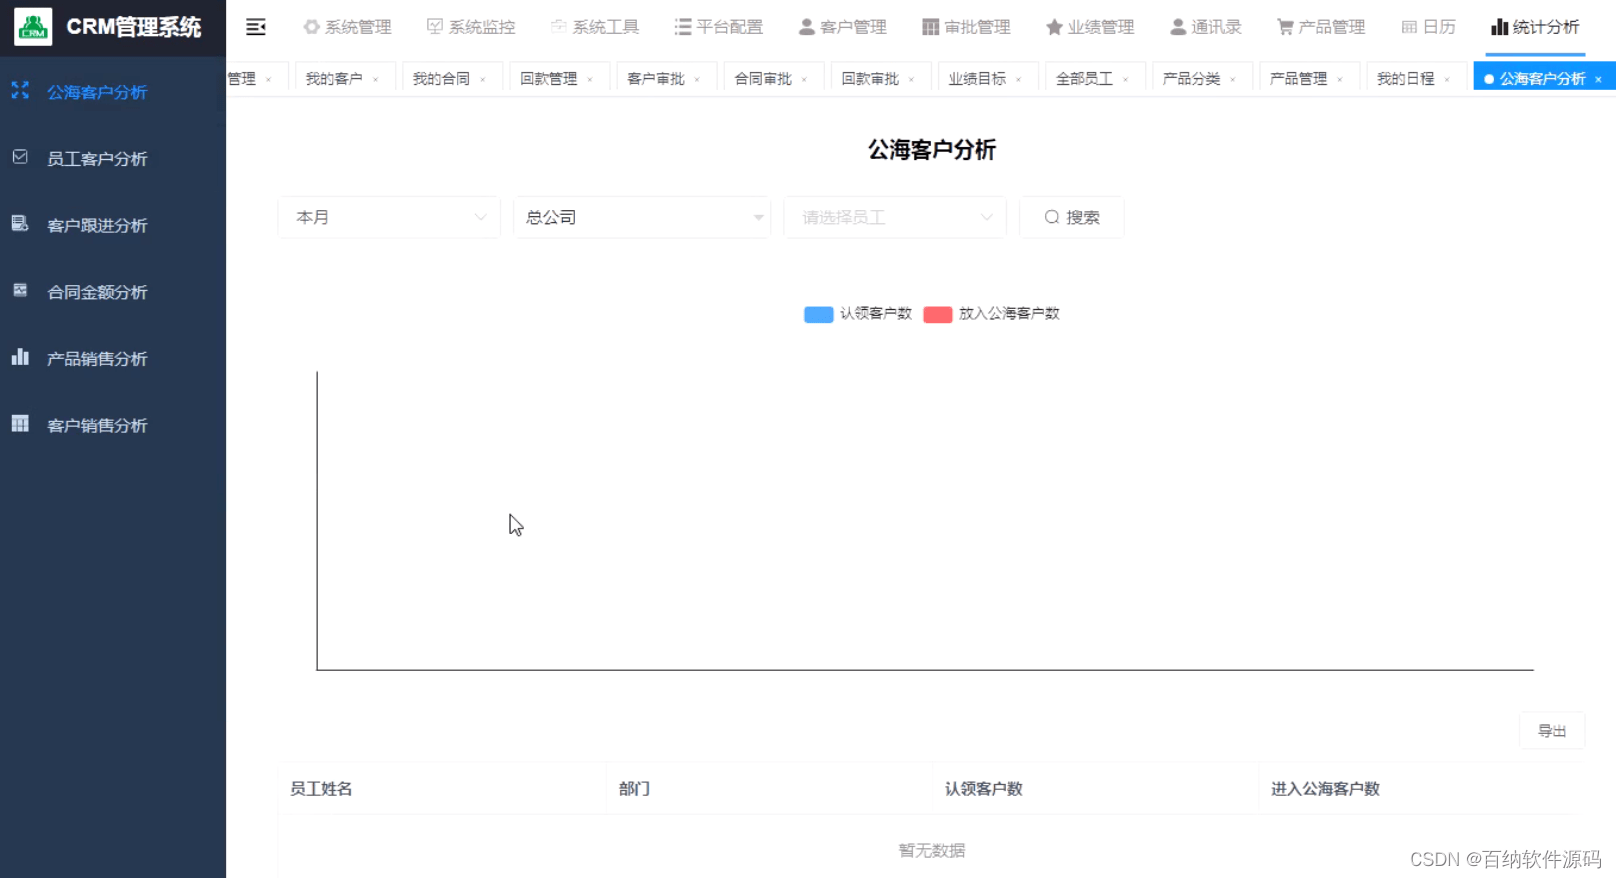Click the 暂无数据 empty table text

(x=932, y=850)
